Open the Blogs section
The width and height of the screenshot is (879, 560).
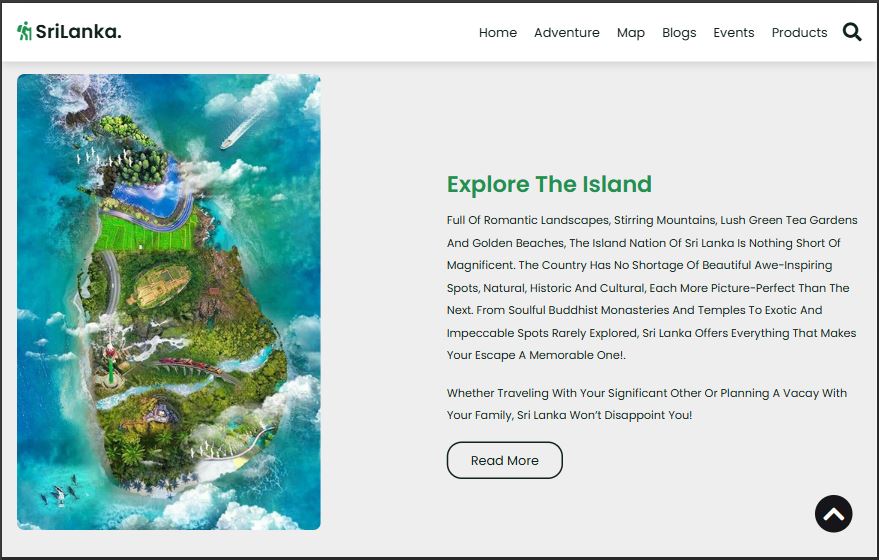pyautogui.click(x=679, y=33)
